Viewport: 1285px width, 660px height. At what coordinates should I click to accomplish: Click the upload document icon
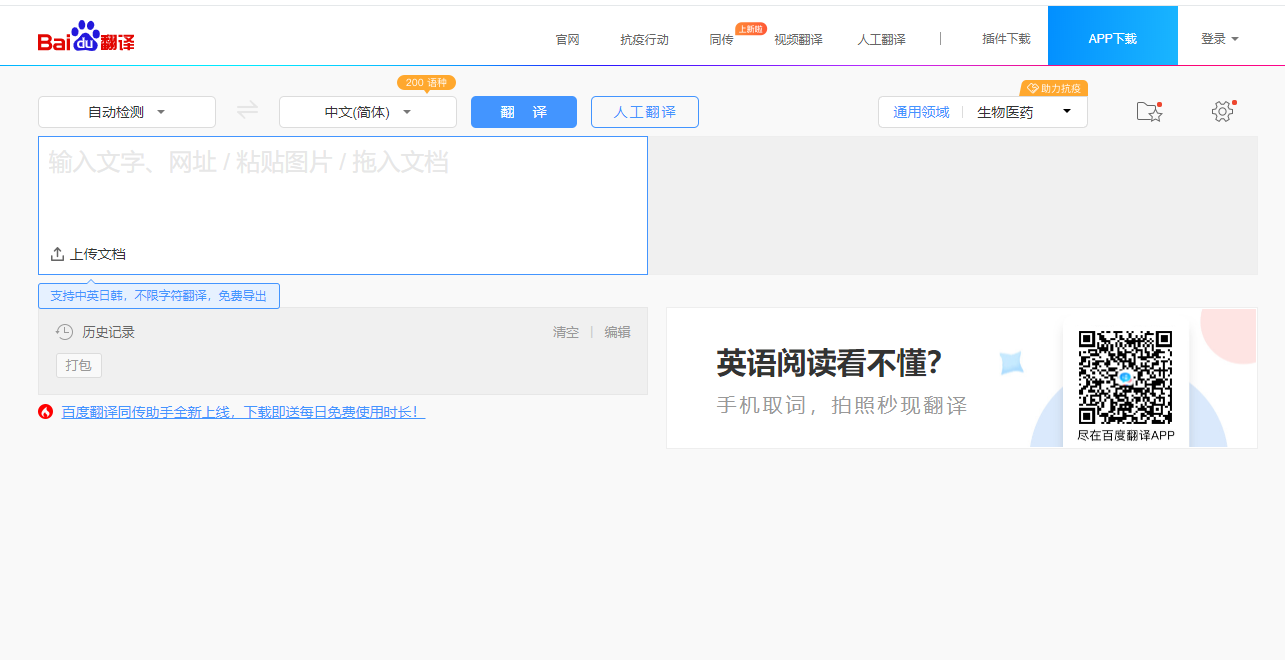57,254
